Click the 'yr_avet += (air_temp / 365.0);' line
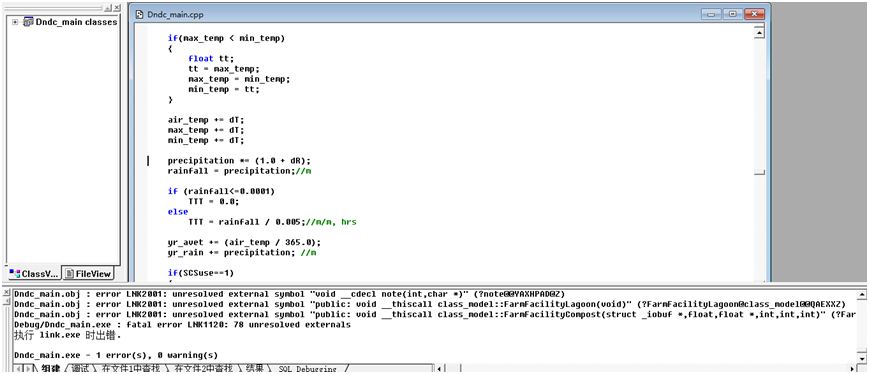Screen dimensions: 869x374 coord(244,242)
